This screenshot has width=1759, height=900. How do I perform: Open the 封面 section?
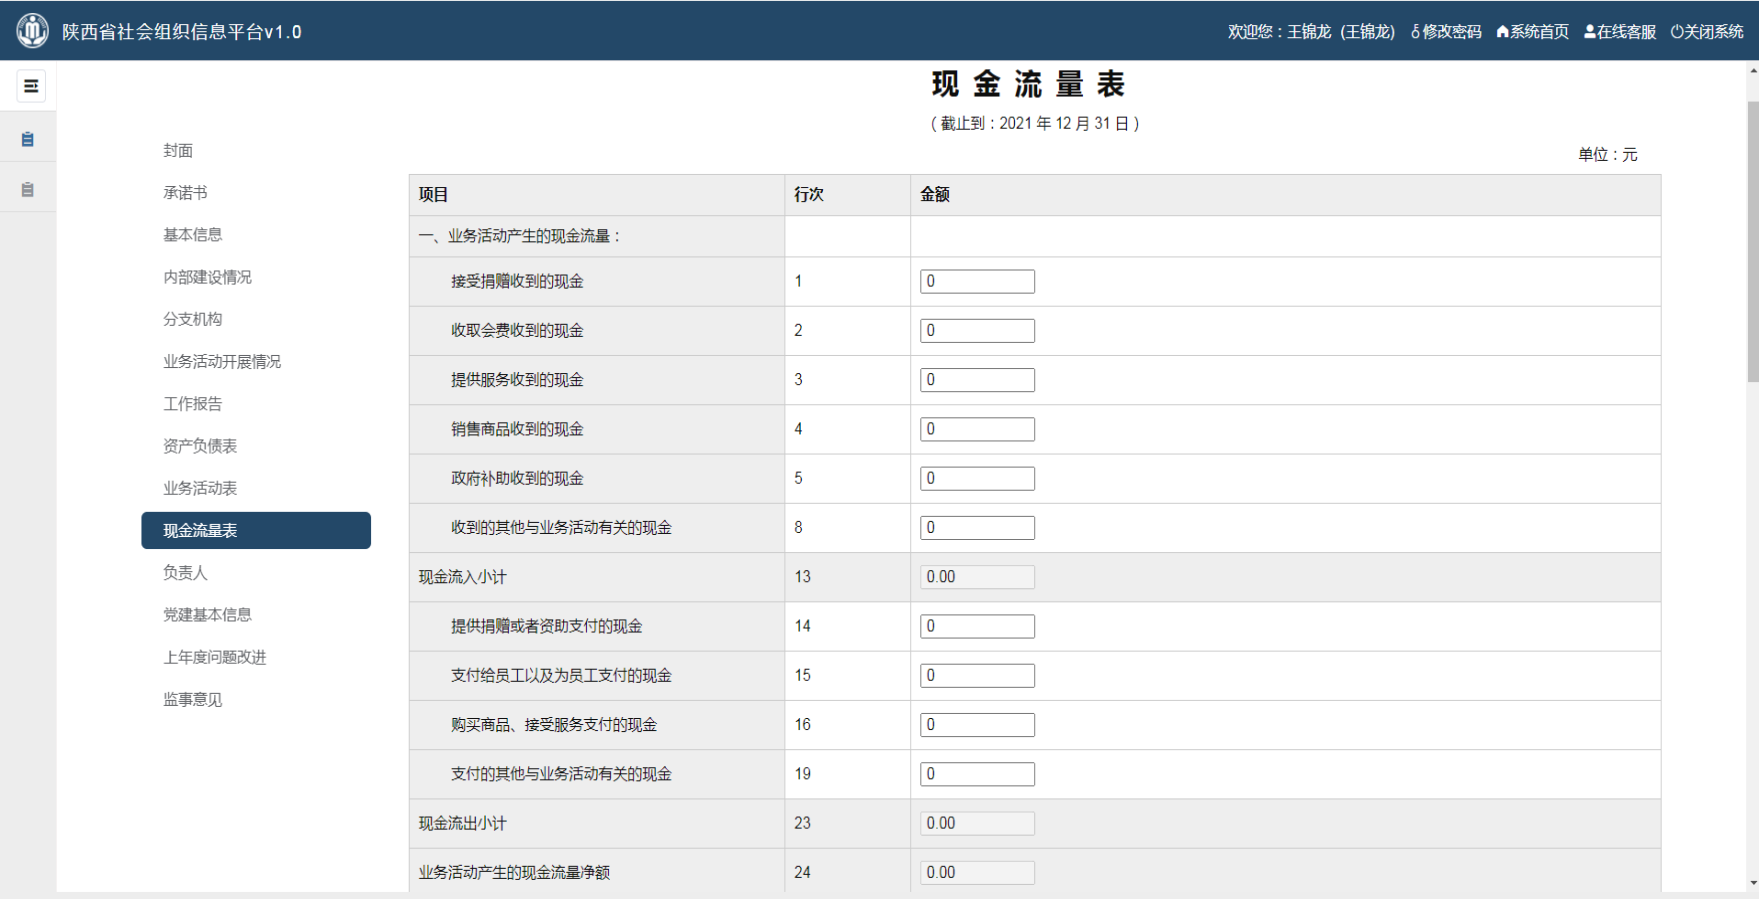pos(178,150)
